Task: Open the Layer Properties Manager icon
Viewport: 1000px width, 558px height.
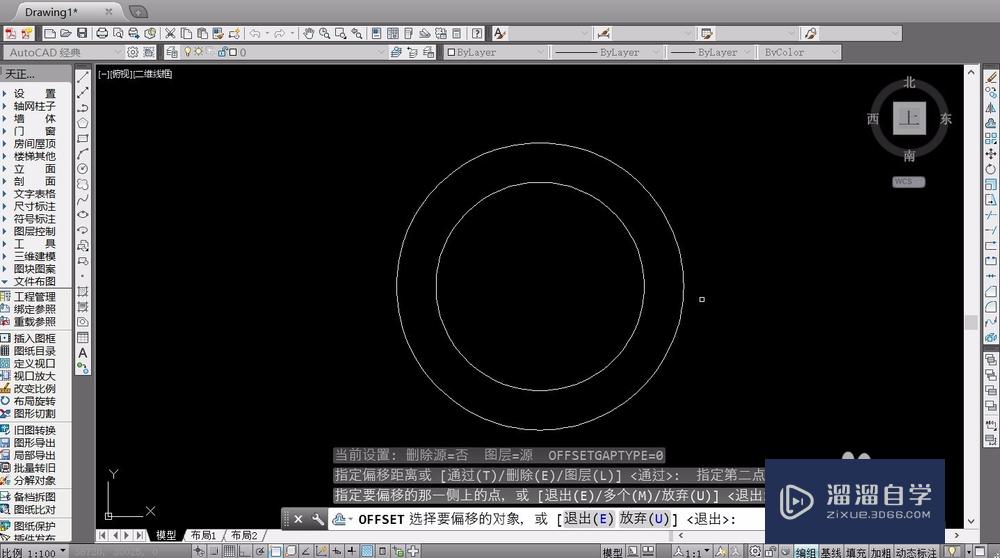Action: click(172, 52)
